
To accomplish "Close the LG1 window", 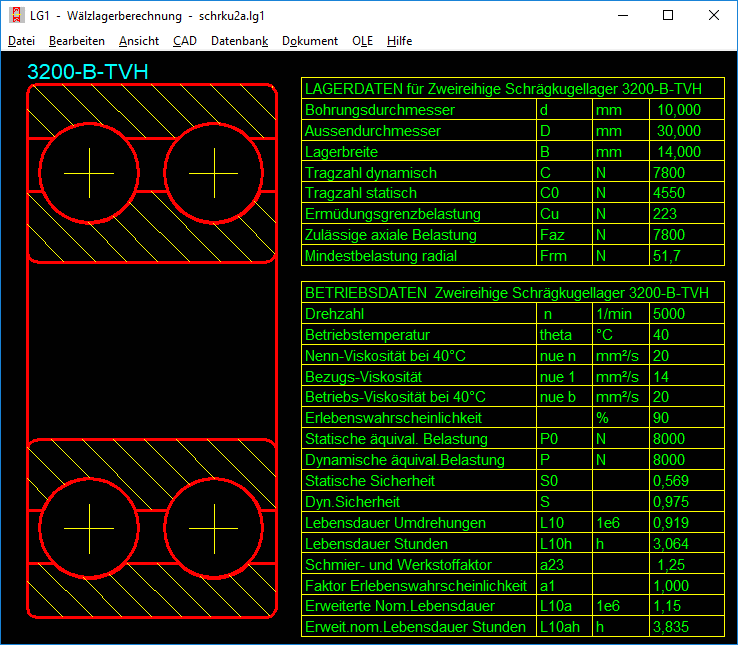I will pos(714,16).
